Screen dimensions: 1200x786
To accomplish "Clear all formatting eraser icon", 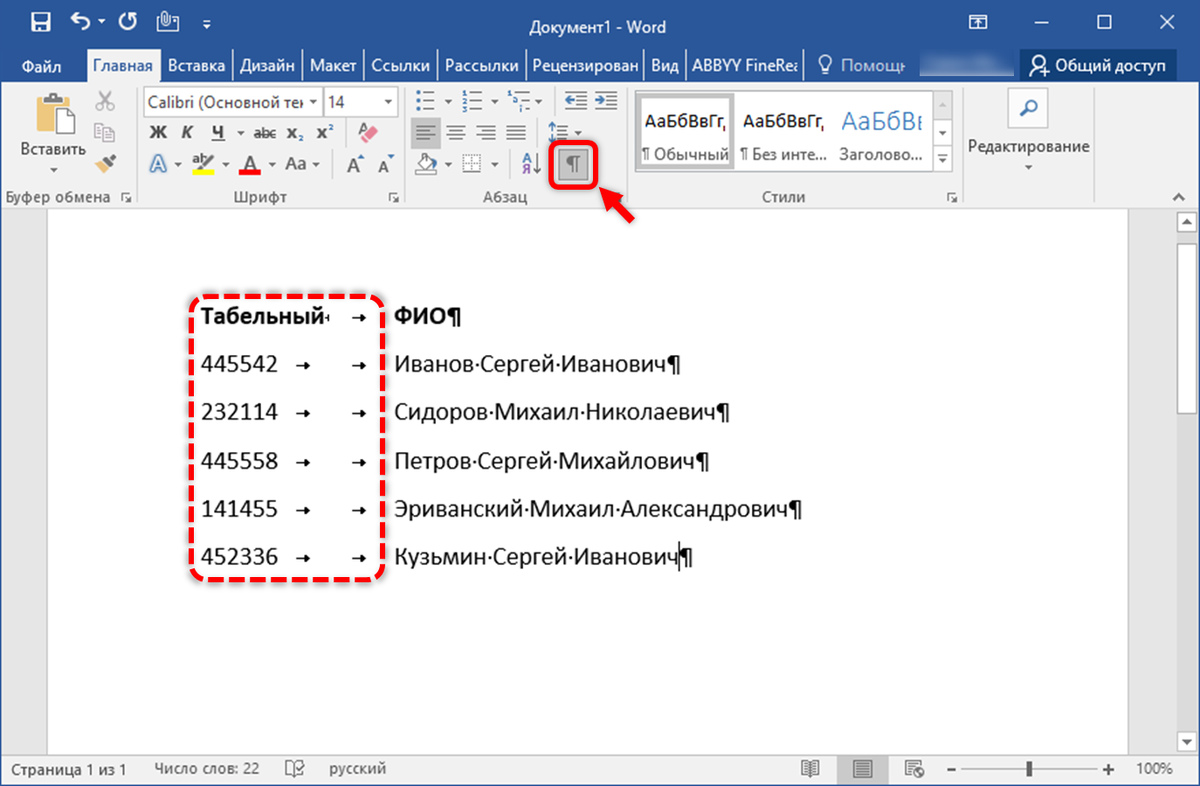I will coord(367,133).
